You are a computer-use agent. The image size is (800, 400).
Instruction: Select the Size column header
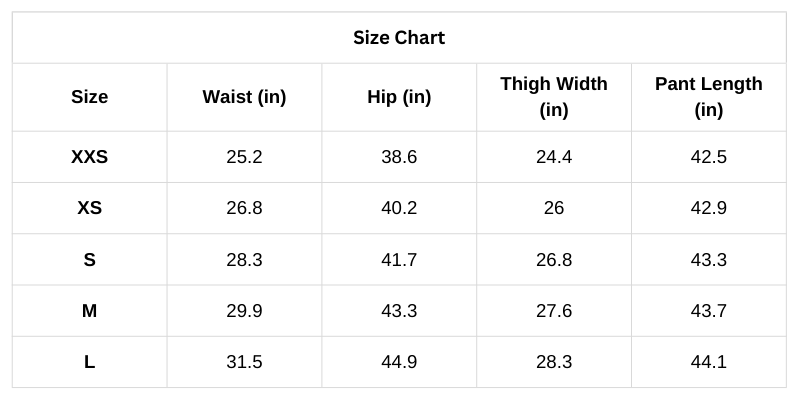(x=89, y=97)
